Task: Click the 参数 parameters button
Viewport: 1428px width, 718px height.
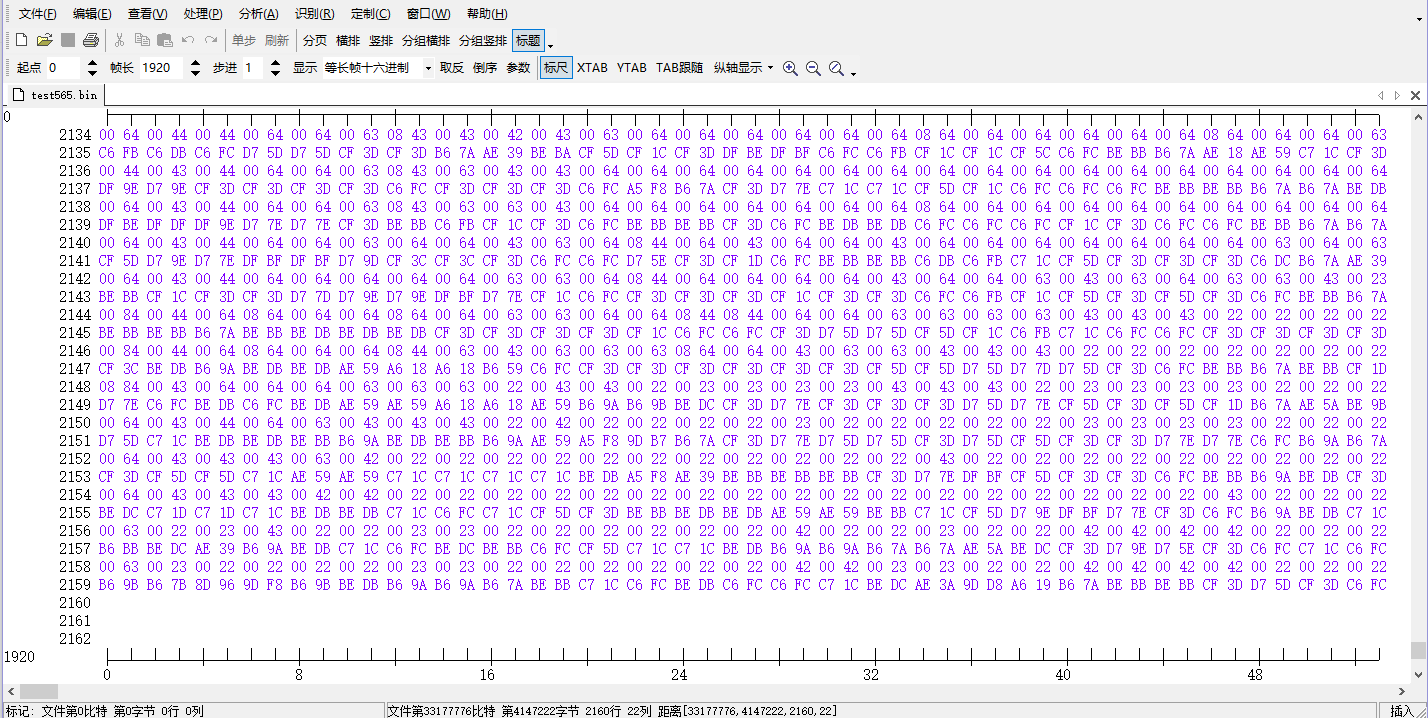Action: click(516, 68)
